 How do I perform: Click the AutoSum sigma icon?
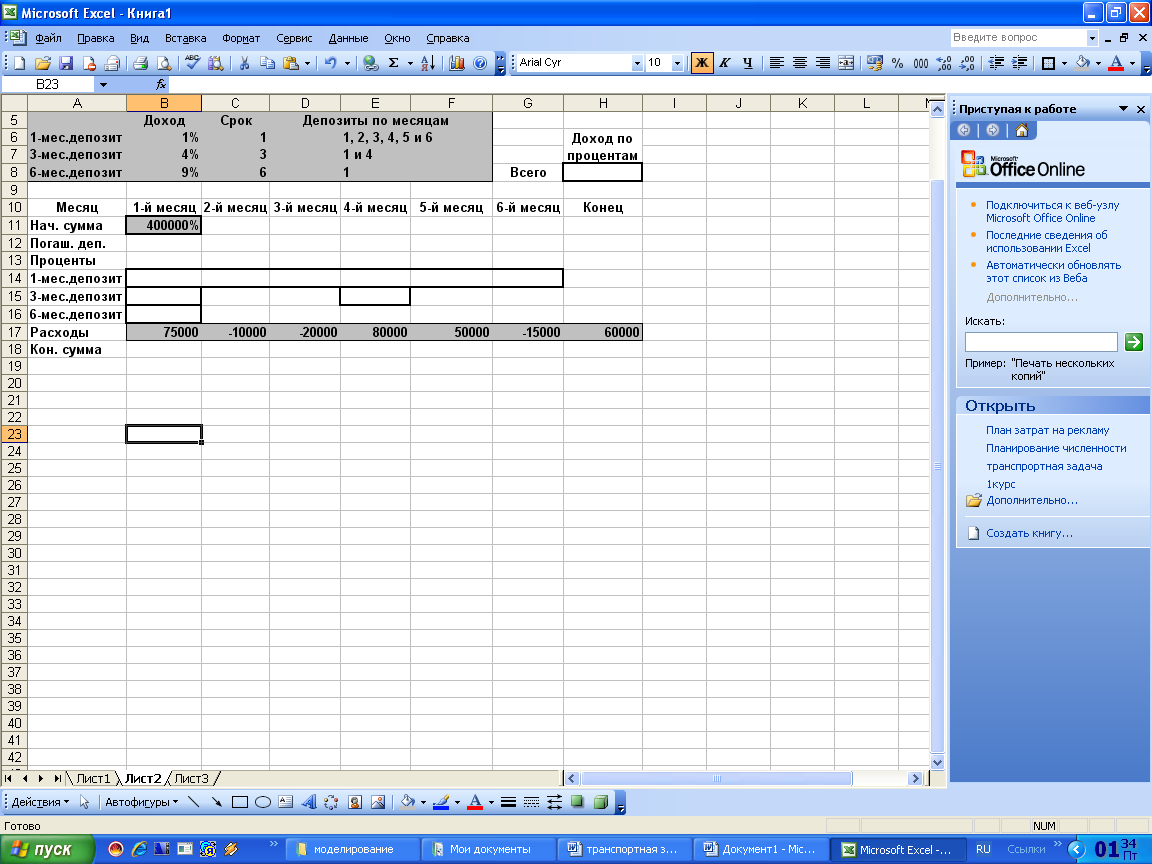point(394,63)
